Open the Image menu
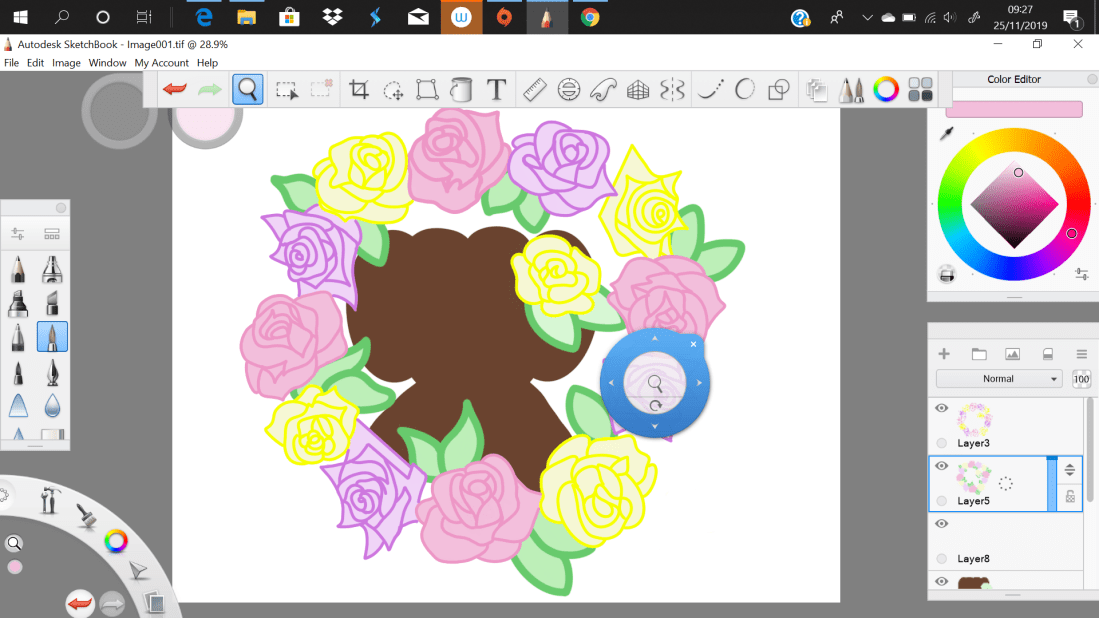The image size is (1099, 618). tap(66, 63)
